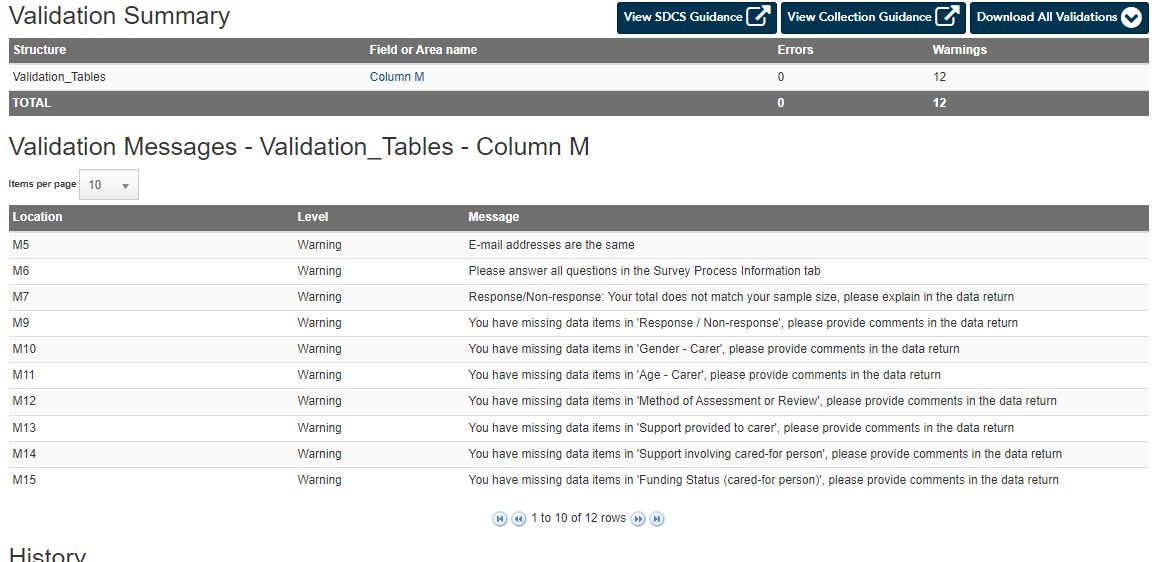Viewport: 1165px width, 562px height.
Task: Select the M7 location cell
Action: pyautogui.click(x=21, y=297)
